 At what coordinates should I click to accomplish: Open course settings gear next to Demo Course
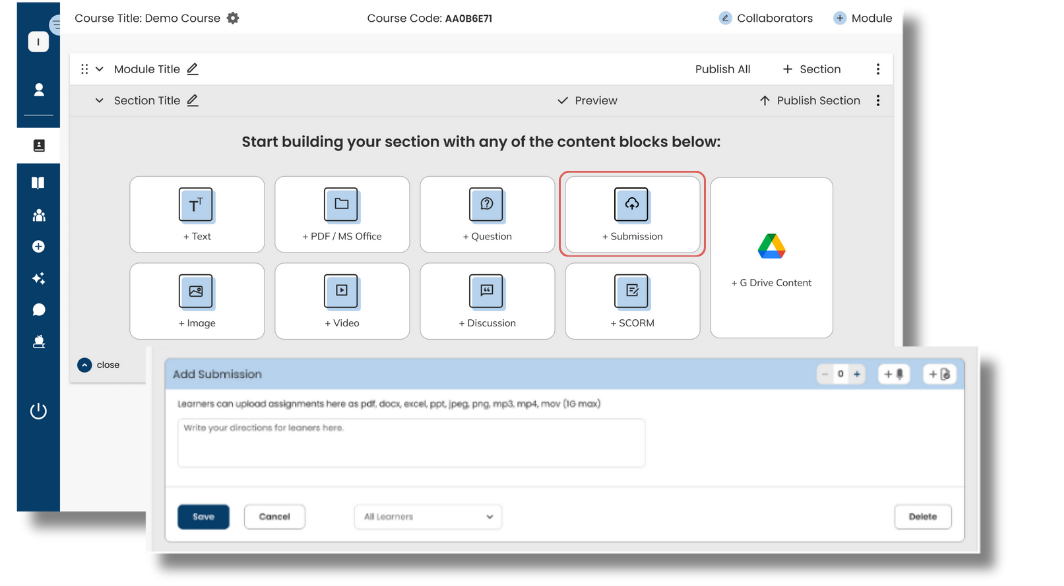pos(233,18)
